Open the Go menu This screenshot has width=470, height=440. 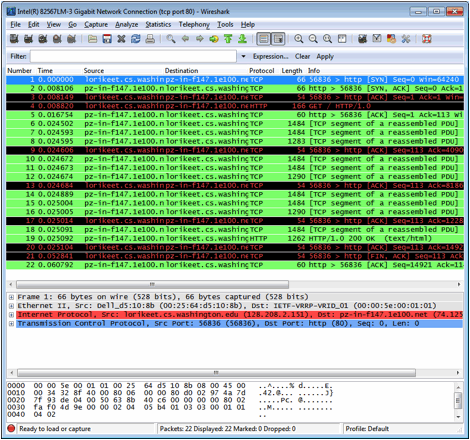coord(72,24)
